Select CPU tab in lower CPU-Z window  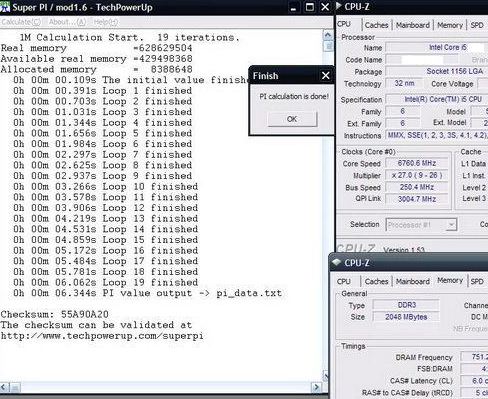(x=343, y=281)
